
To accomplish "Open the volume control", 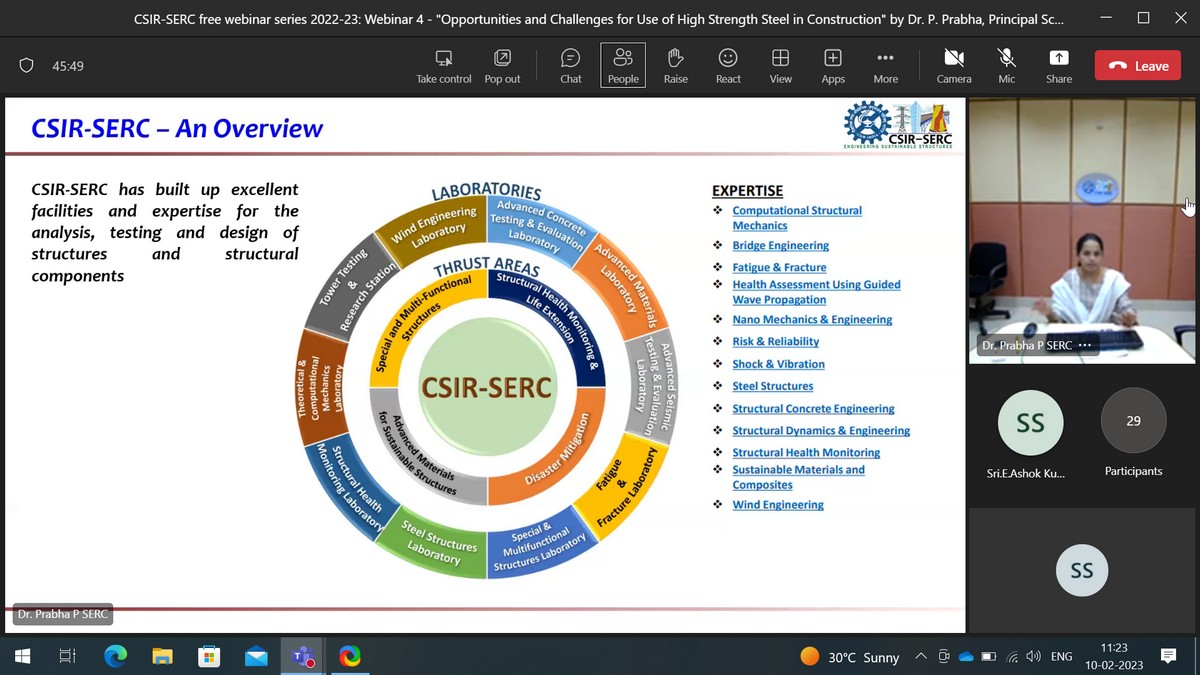I will coord(1033,657).
